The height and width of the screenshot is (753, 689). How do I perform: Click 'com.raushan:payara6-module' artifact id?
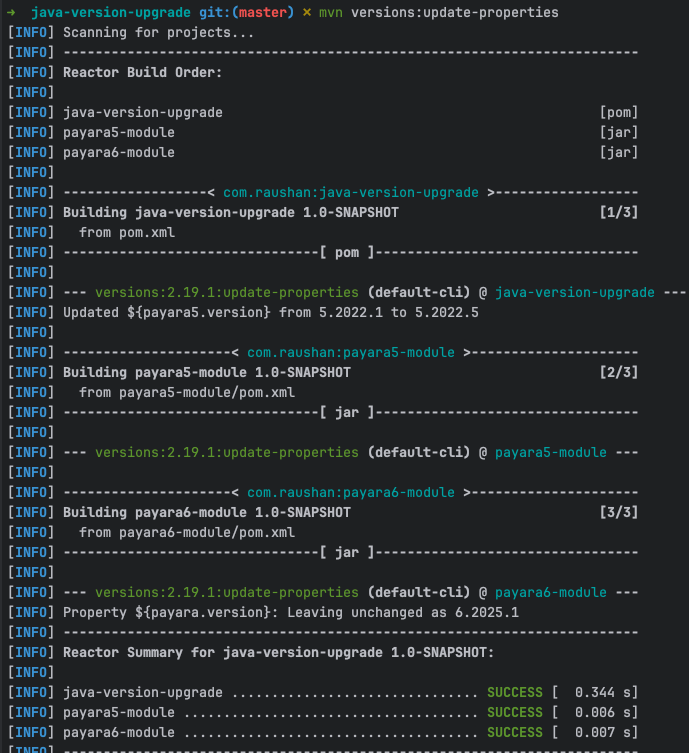click(351, 493)
